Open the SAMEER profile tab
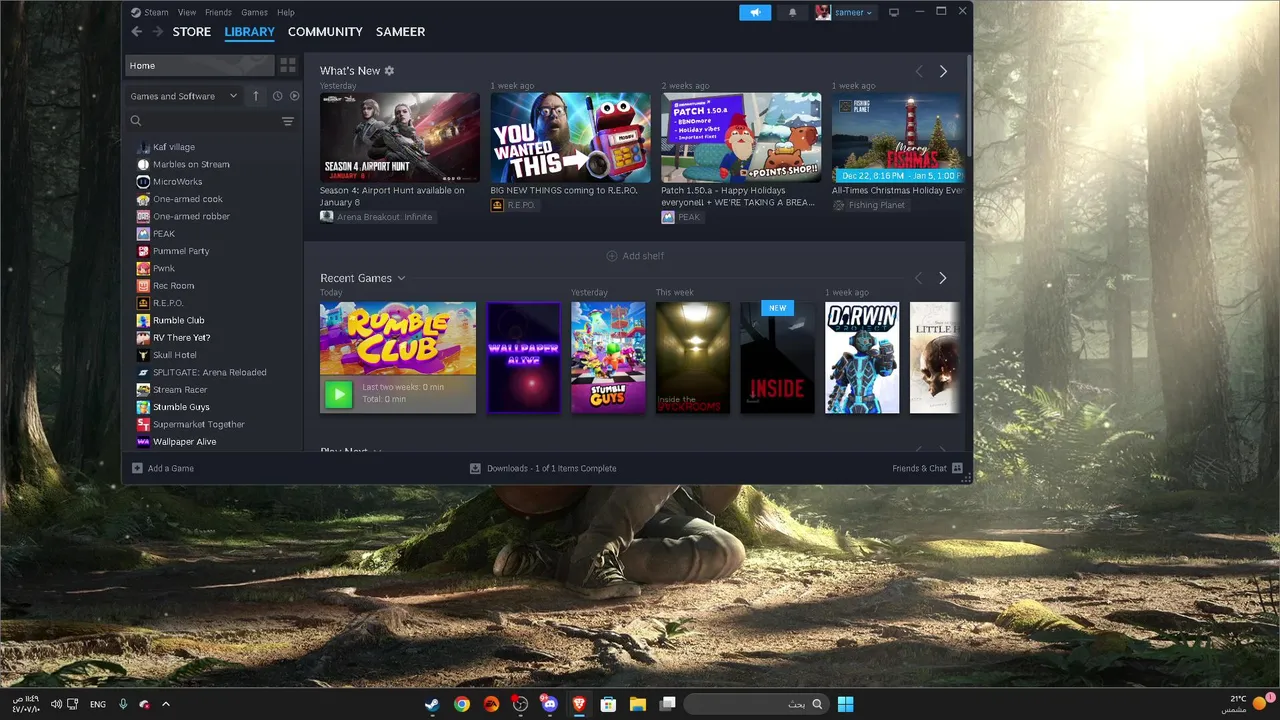Viewport: 1280px width, 720px height. [400, 32]
